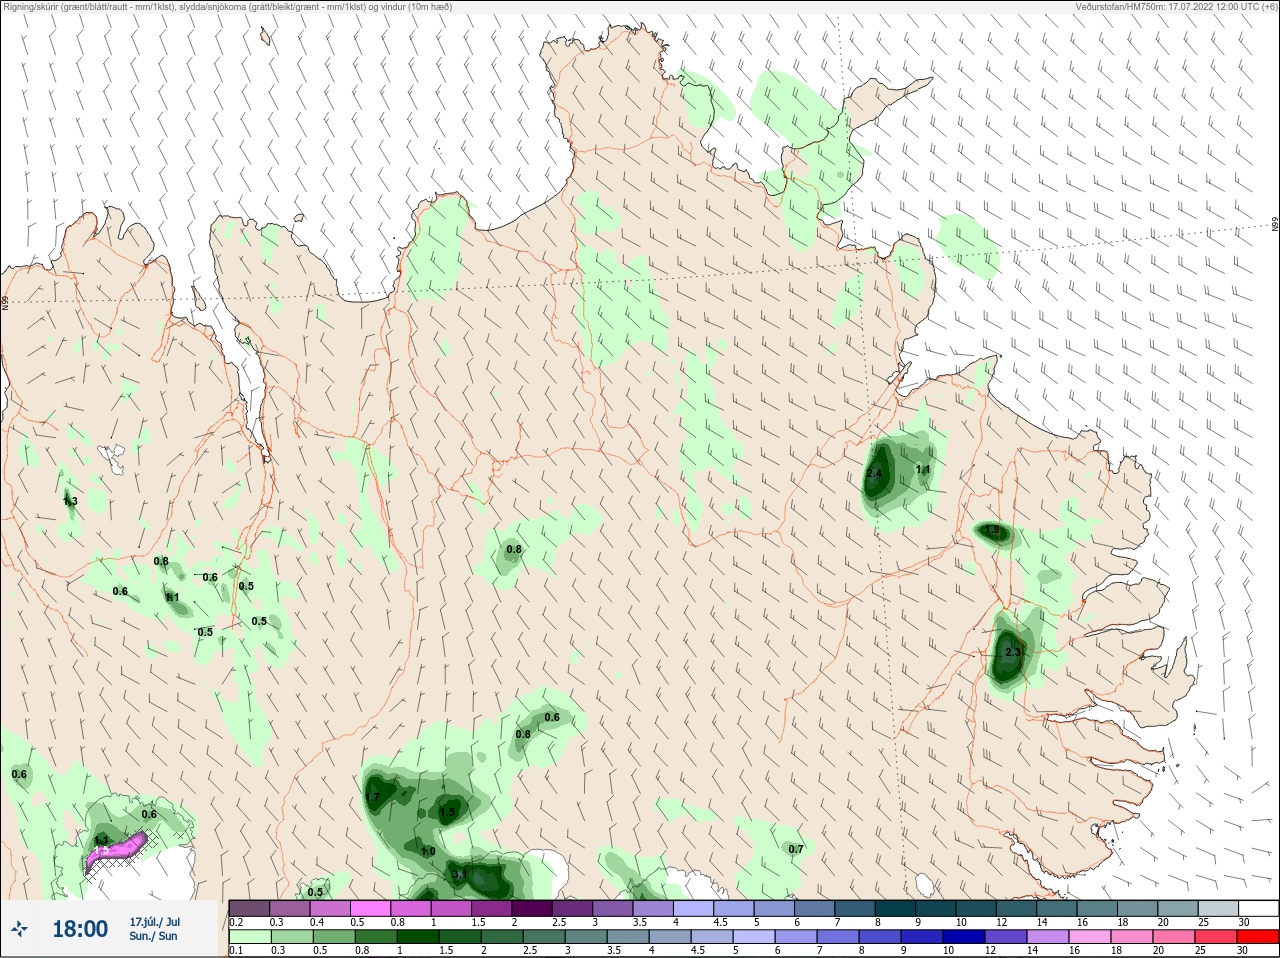Click the Rigning/skúrir map title at top left
The image size is (1280, 958).
click(x=228, y=7)
